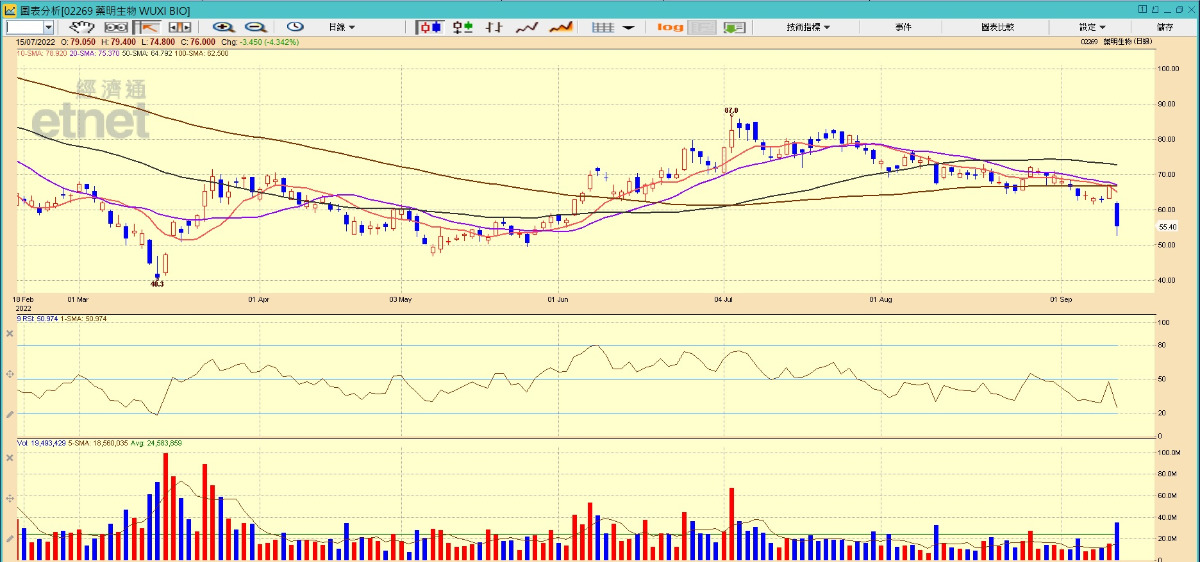Open the 日線 period dropdown
Viewport: 1200px width, 562px height.
(342, 27)
